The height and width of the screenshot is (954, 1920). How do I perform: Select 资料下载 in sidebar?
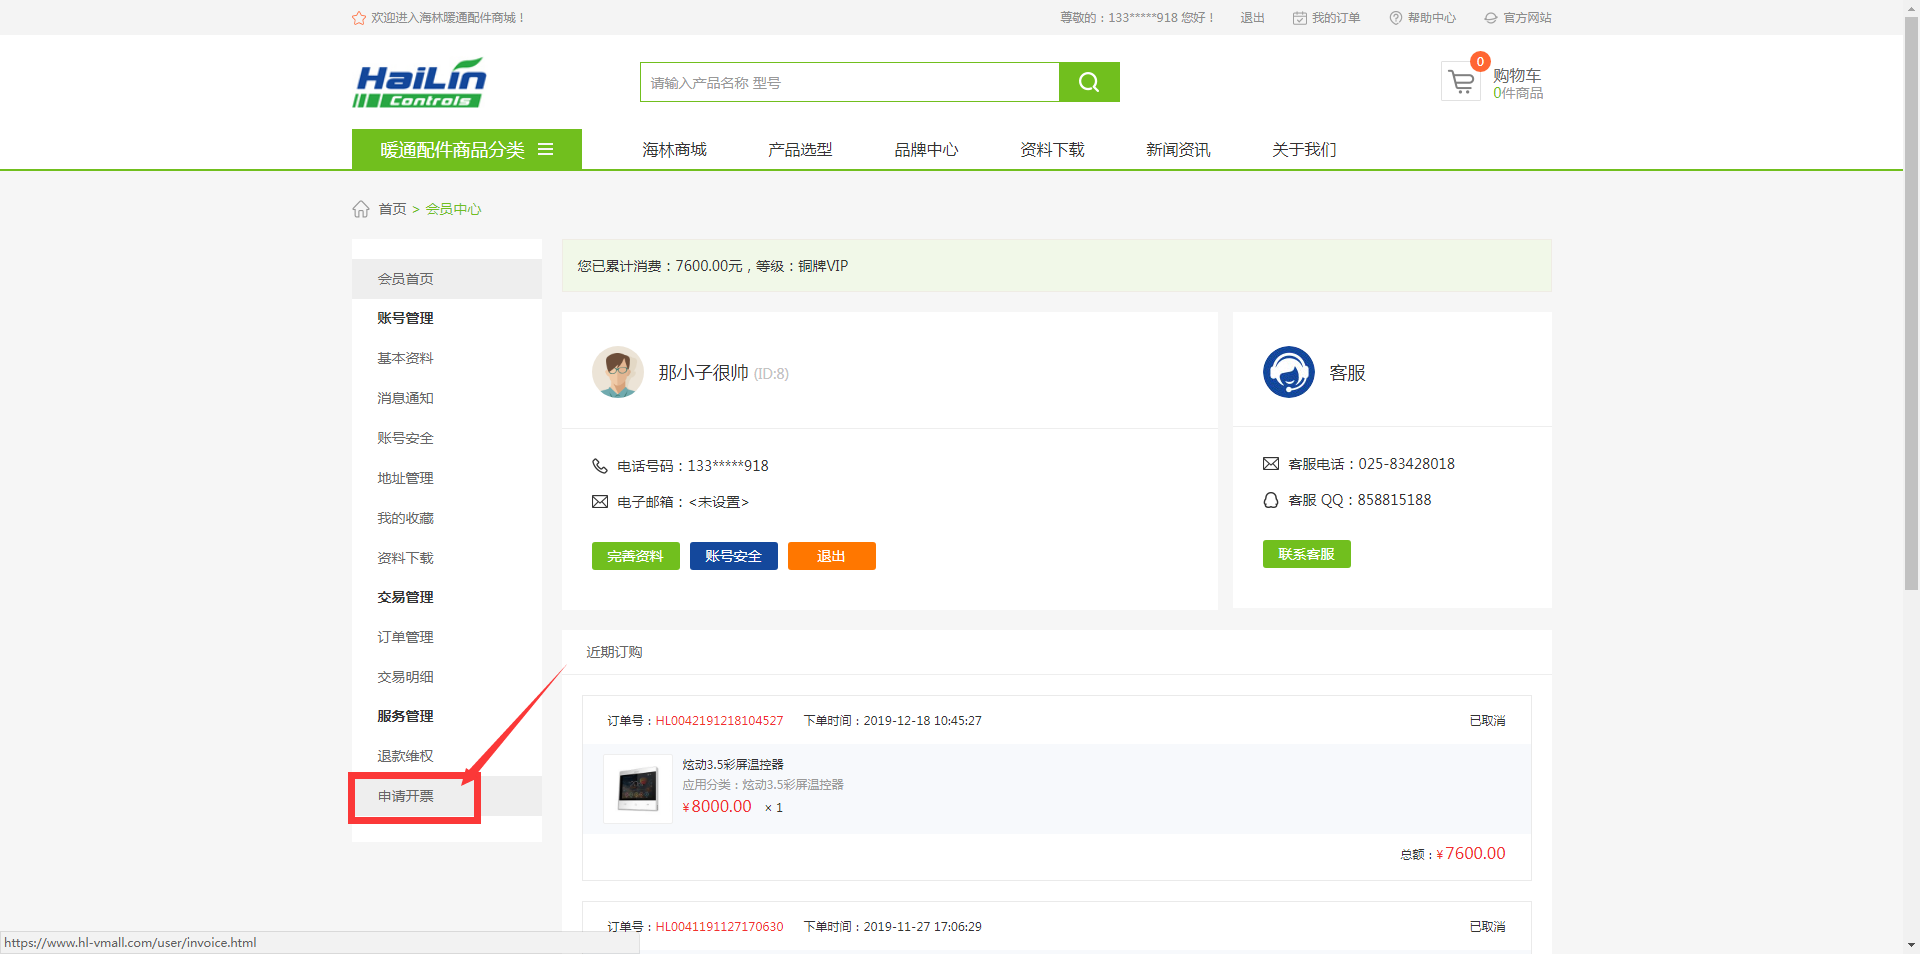point(405,558)
